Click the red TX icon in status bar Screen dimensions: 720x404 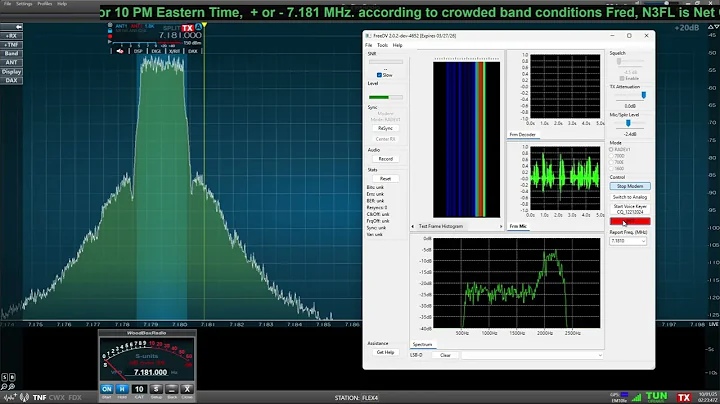684,398
